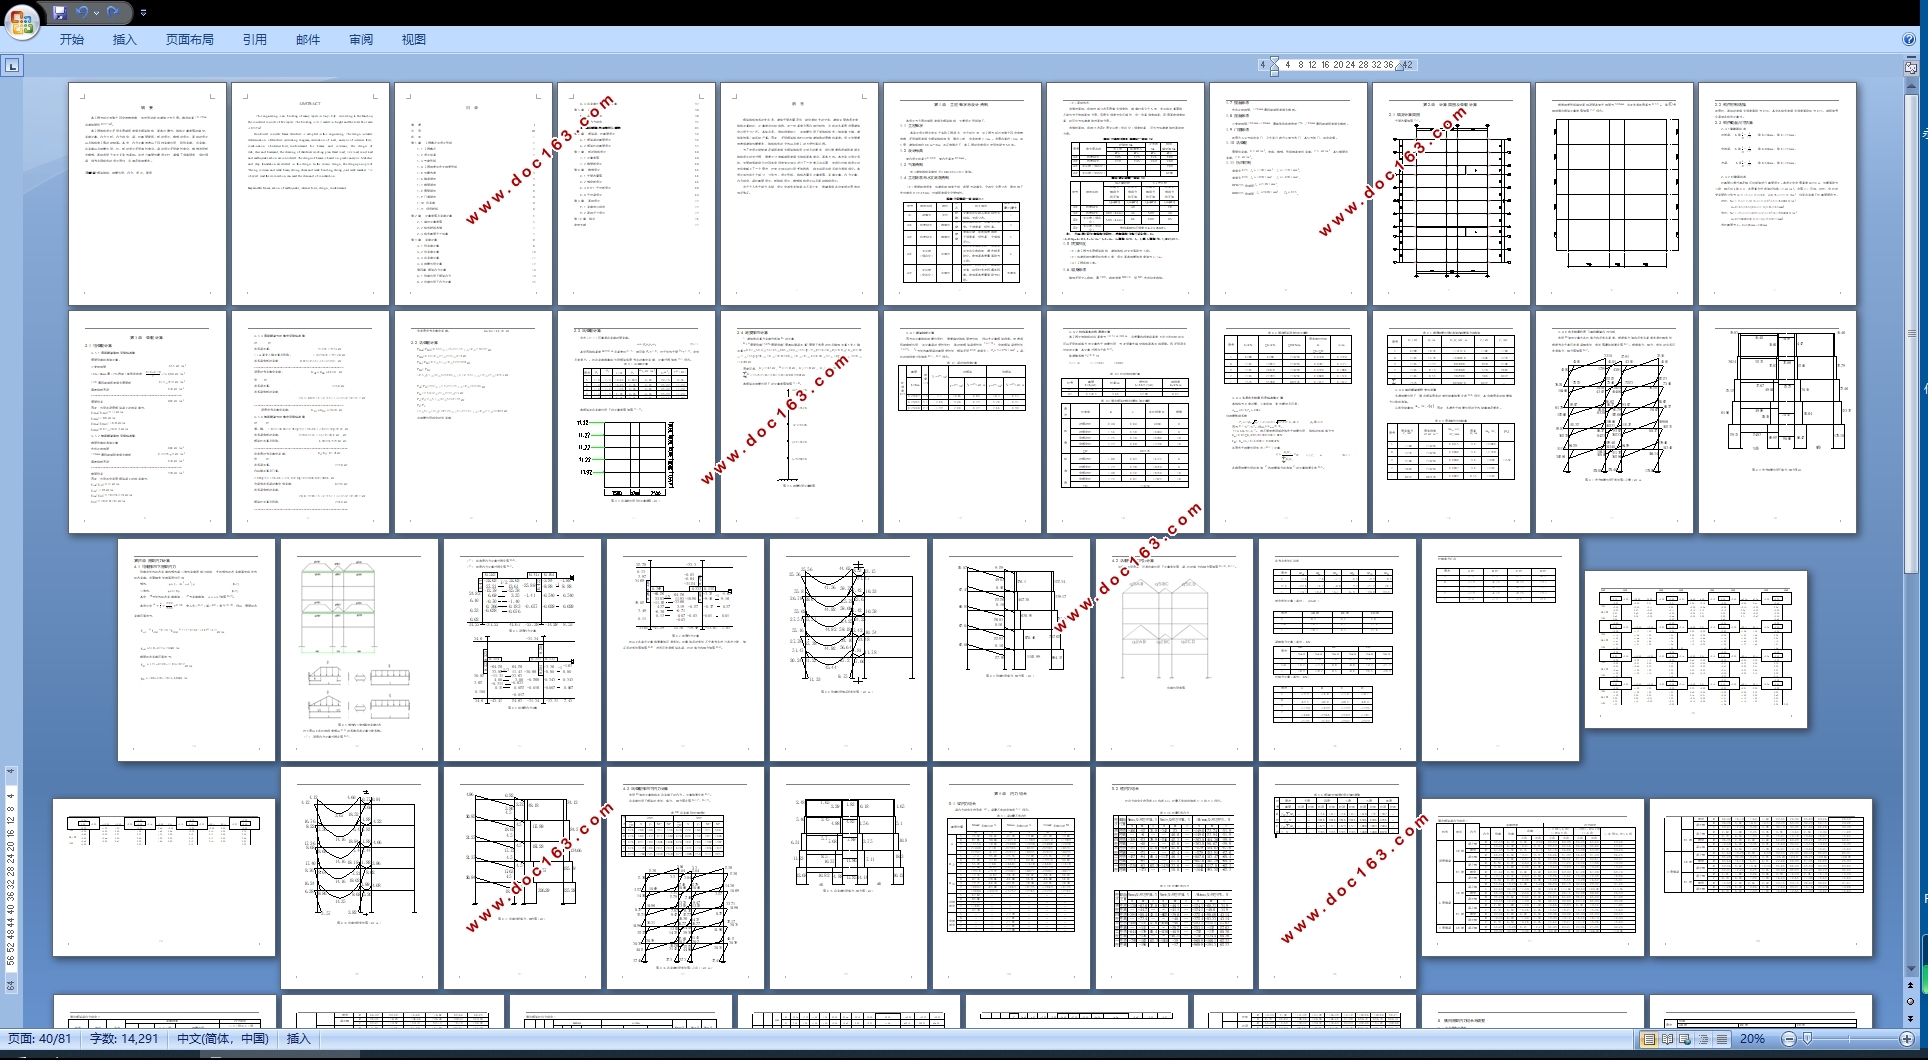Click the zoom in plus button
This screenshot has height=1060, width=1928.
(1907, 1039)
